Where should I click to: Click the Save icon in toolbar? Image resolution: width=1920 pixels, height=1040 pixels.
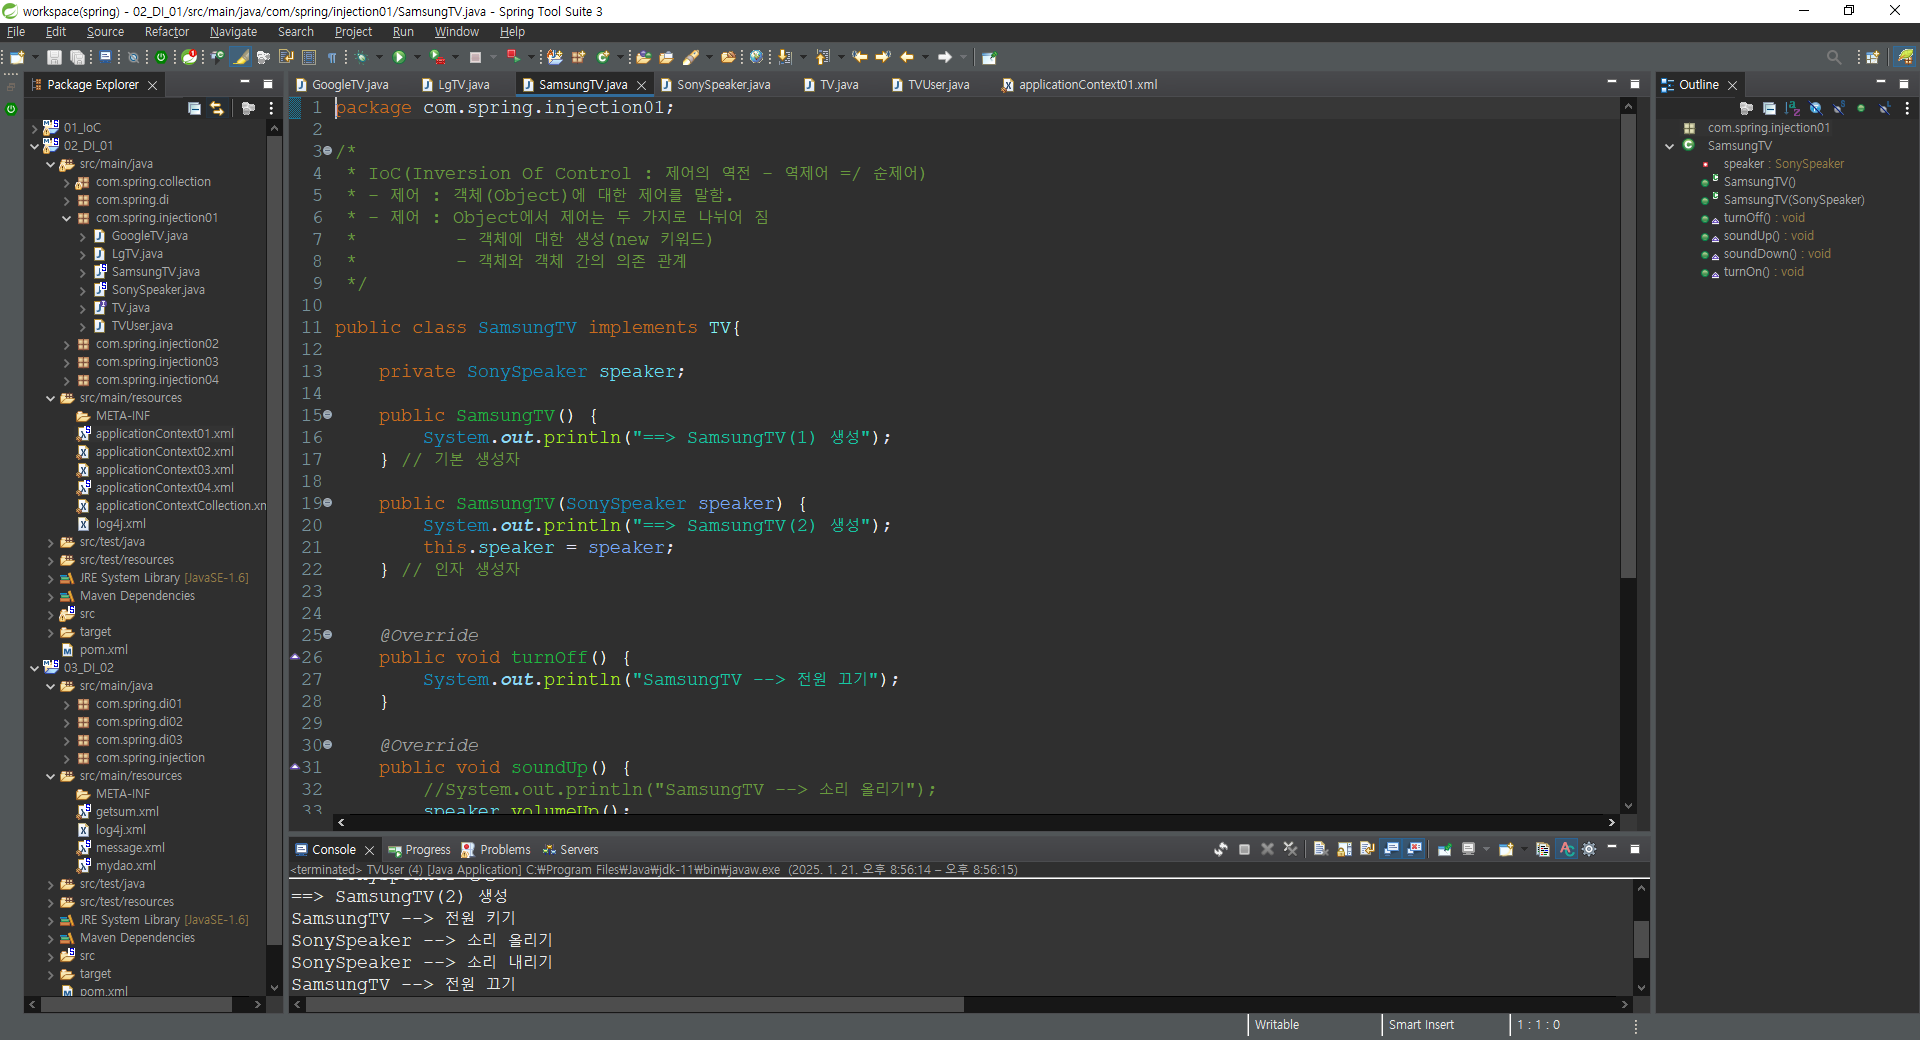54,57
